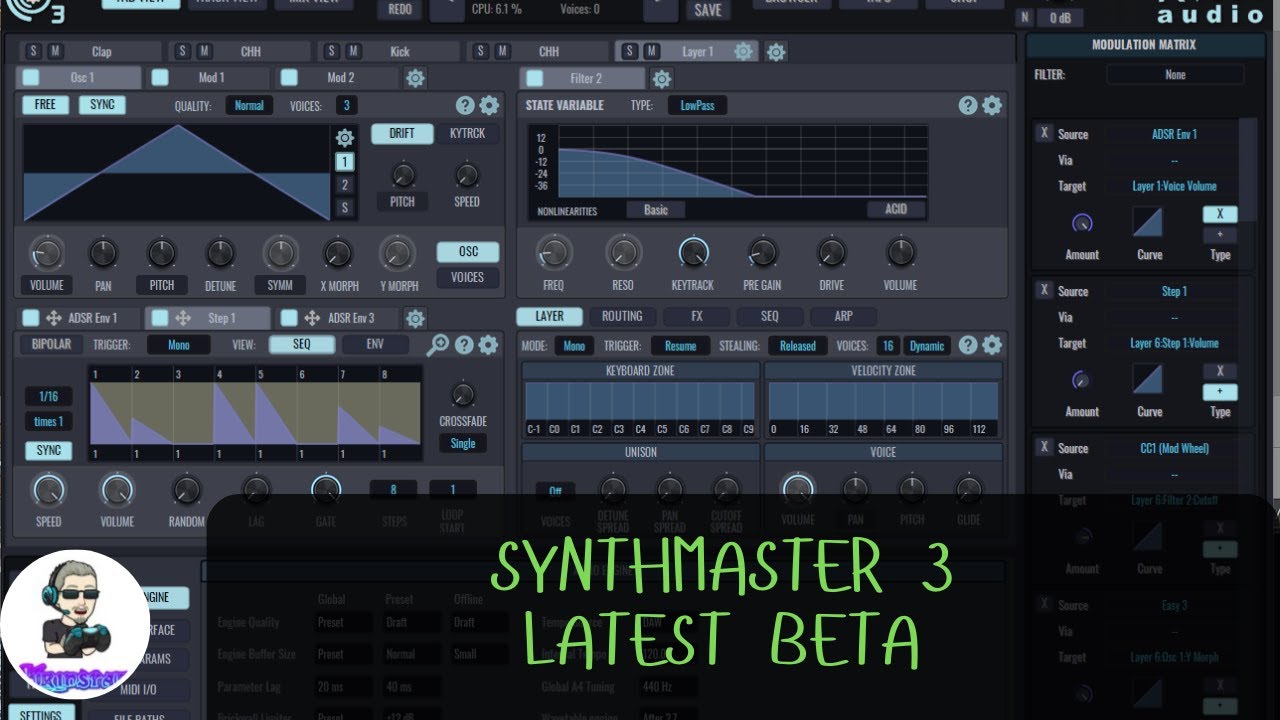
Task: Click oscillator VOLUME knob
Action: 47,254
